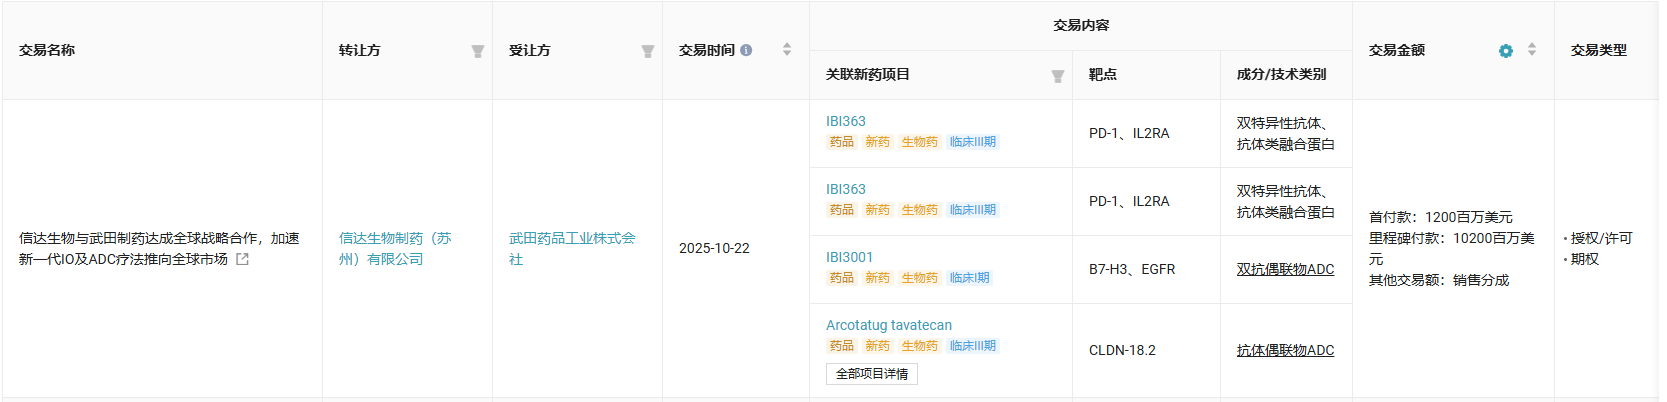The width and height of the screenshot is (1667, 402).
Task: Sort by 交易时间 column arrows
Action: click(787, 49)
